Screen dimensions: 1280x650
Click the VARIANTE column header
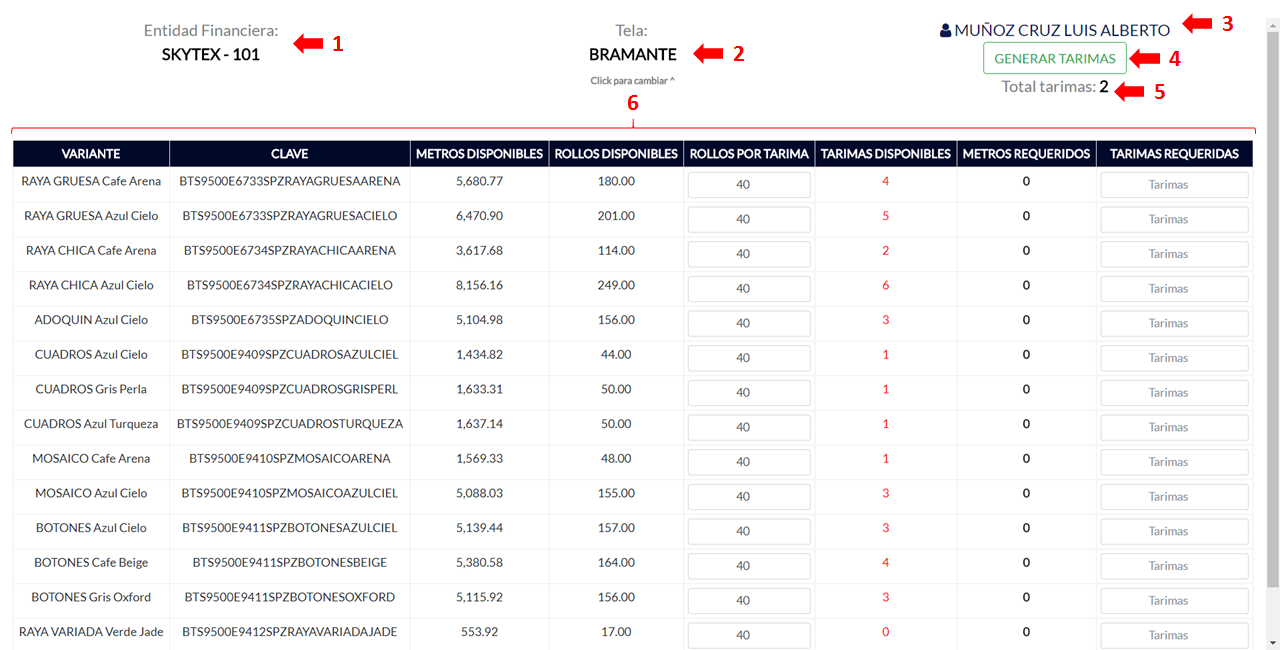point(91,154)
